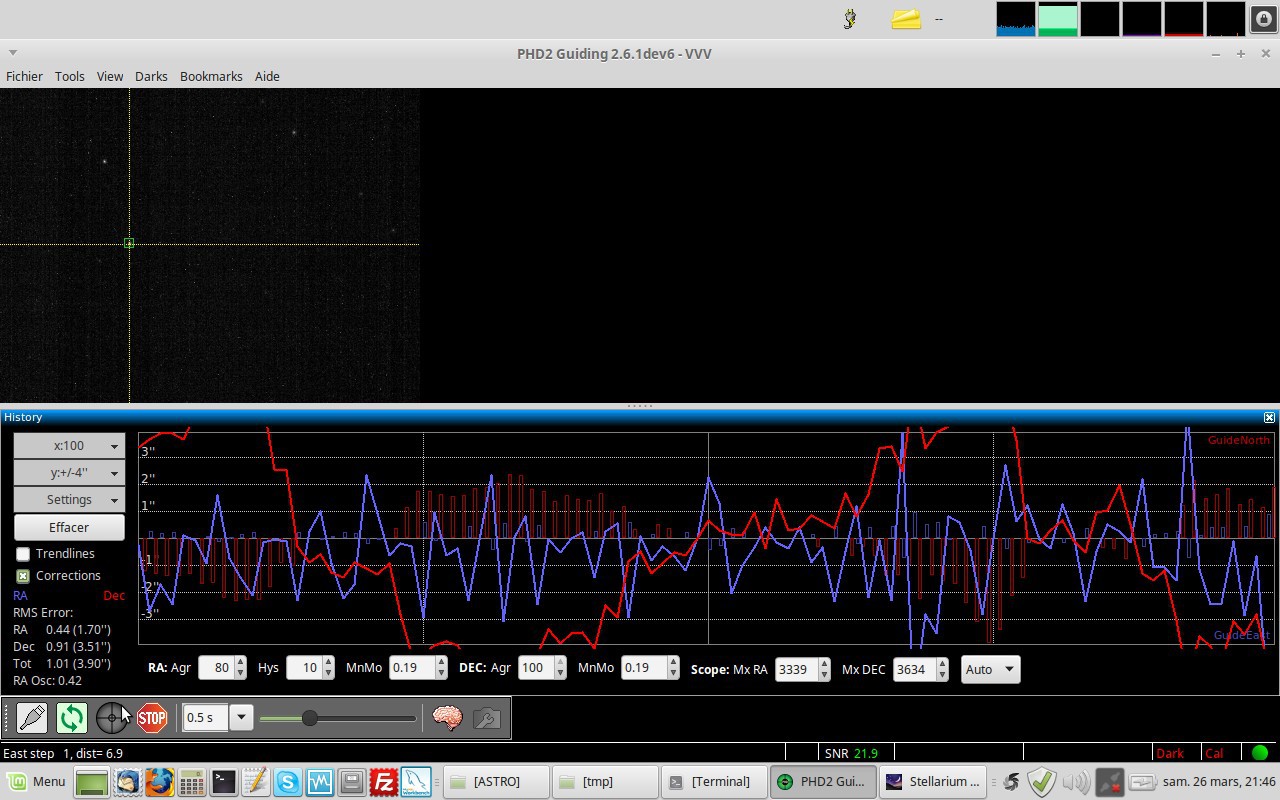This screenshot has height=800, width=1280.
Task: Open the Bookmarks menu
Action: pyautogui.click(x=211, y=76)
